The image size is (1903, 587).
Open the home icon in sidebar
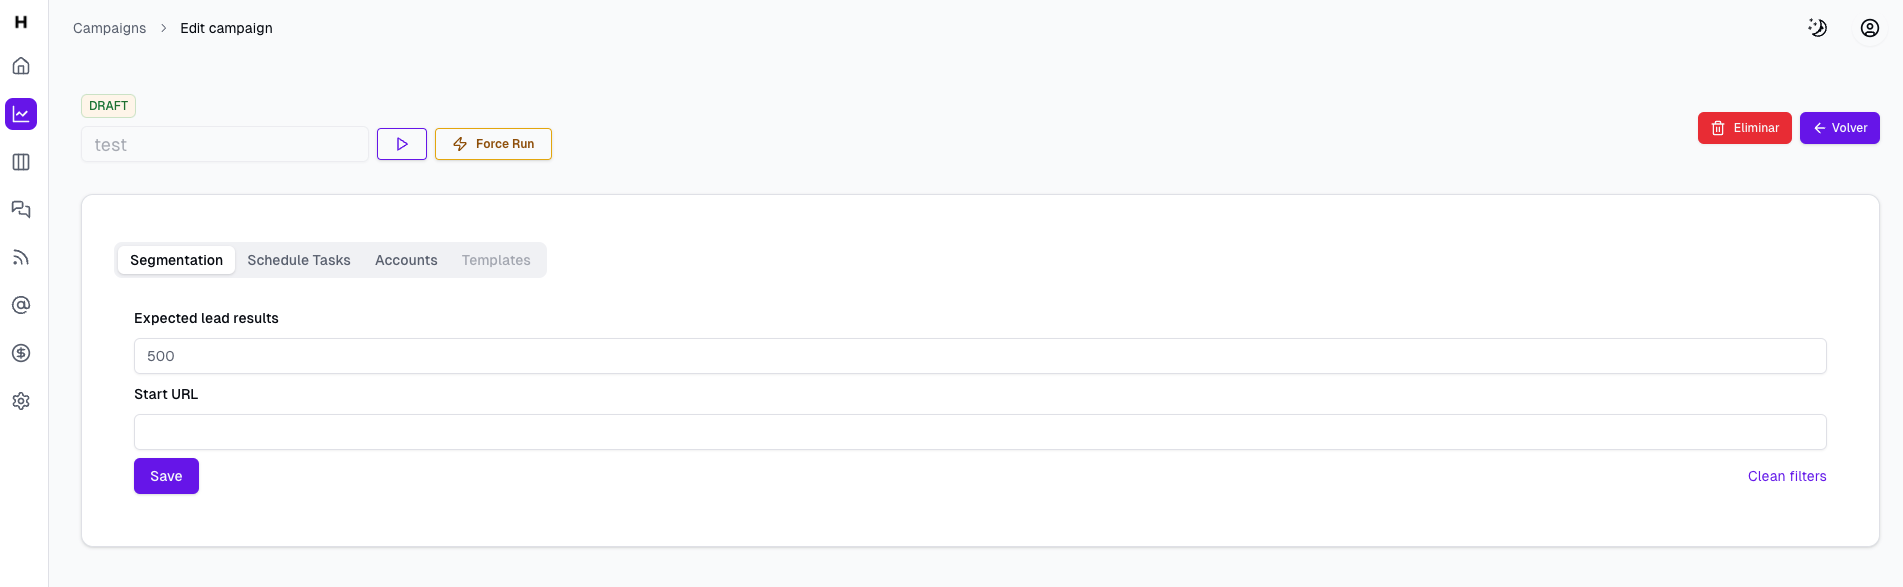(21, 66)
